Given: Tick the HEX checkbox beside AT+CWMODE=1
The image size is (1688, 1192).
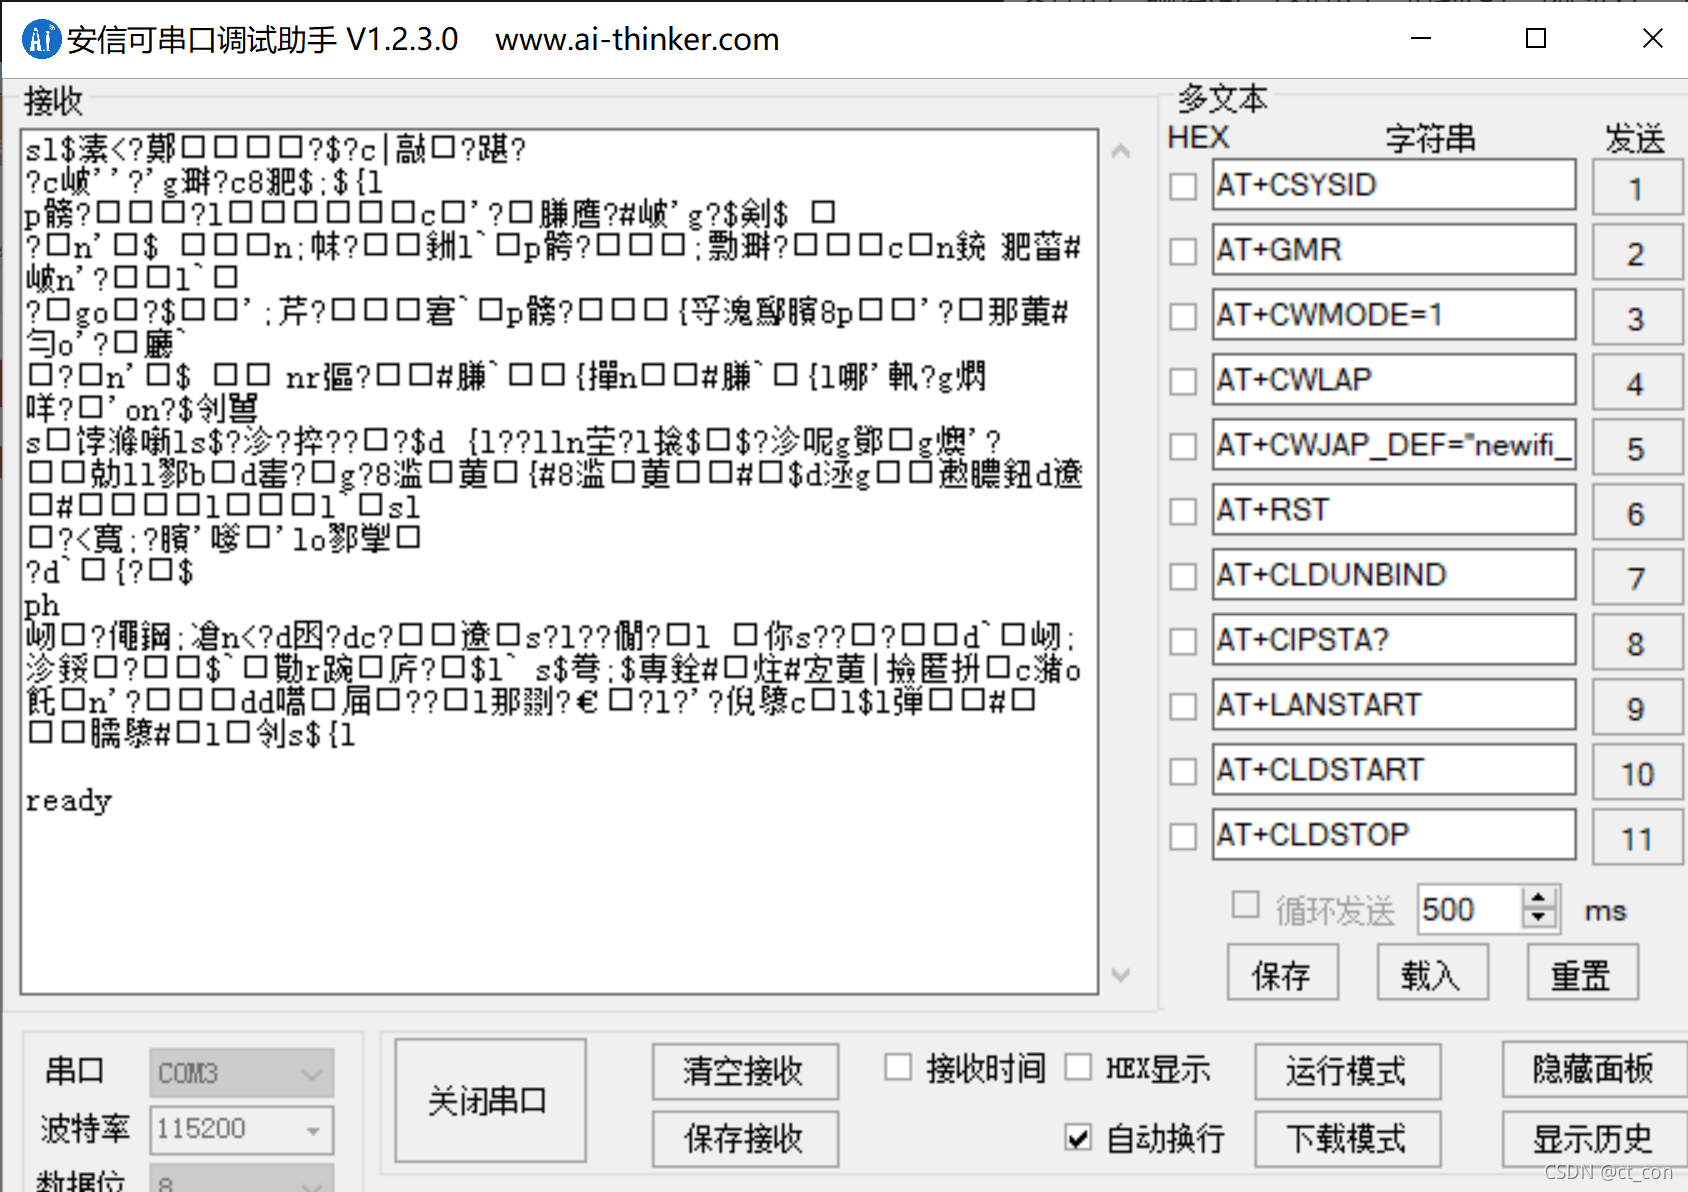Looking at the screenshot, I should 1183,317.
